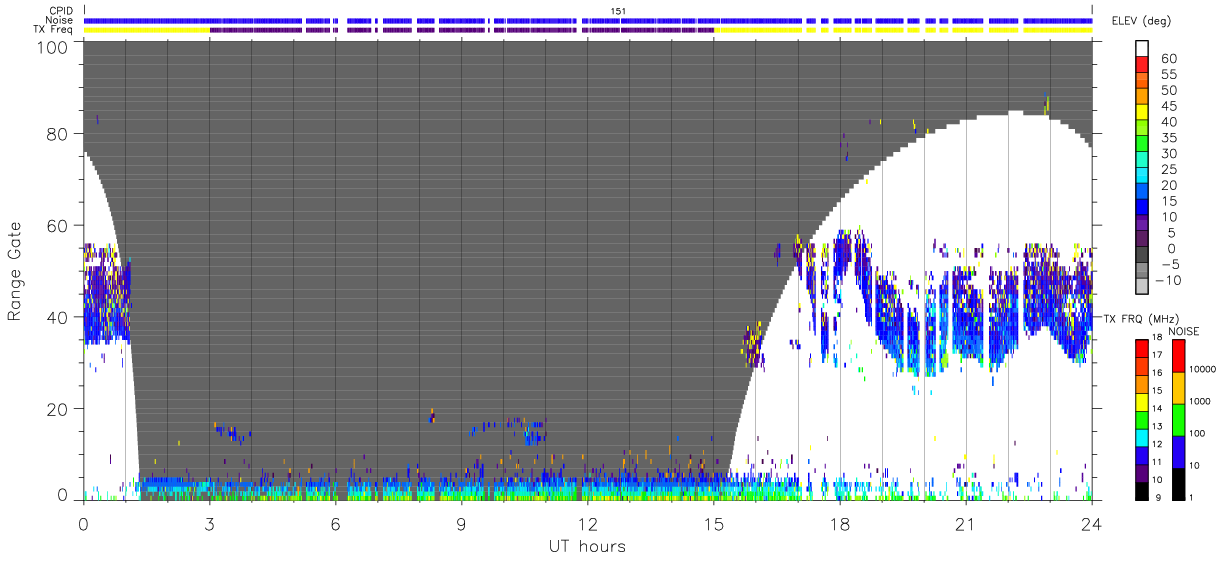
Task: Click the 'NOISE' legend heading
Action: pyautogui.click(x=1185, y=331)
